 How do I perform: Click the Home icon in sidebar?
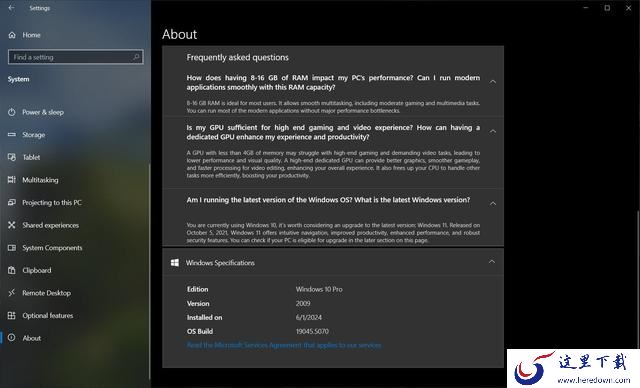click(x=12, y=35)
